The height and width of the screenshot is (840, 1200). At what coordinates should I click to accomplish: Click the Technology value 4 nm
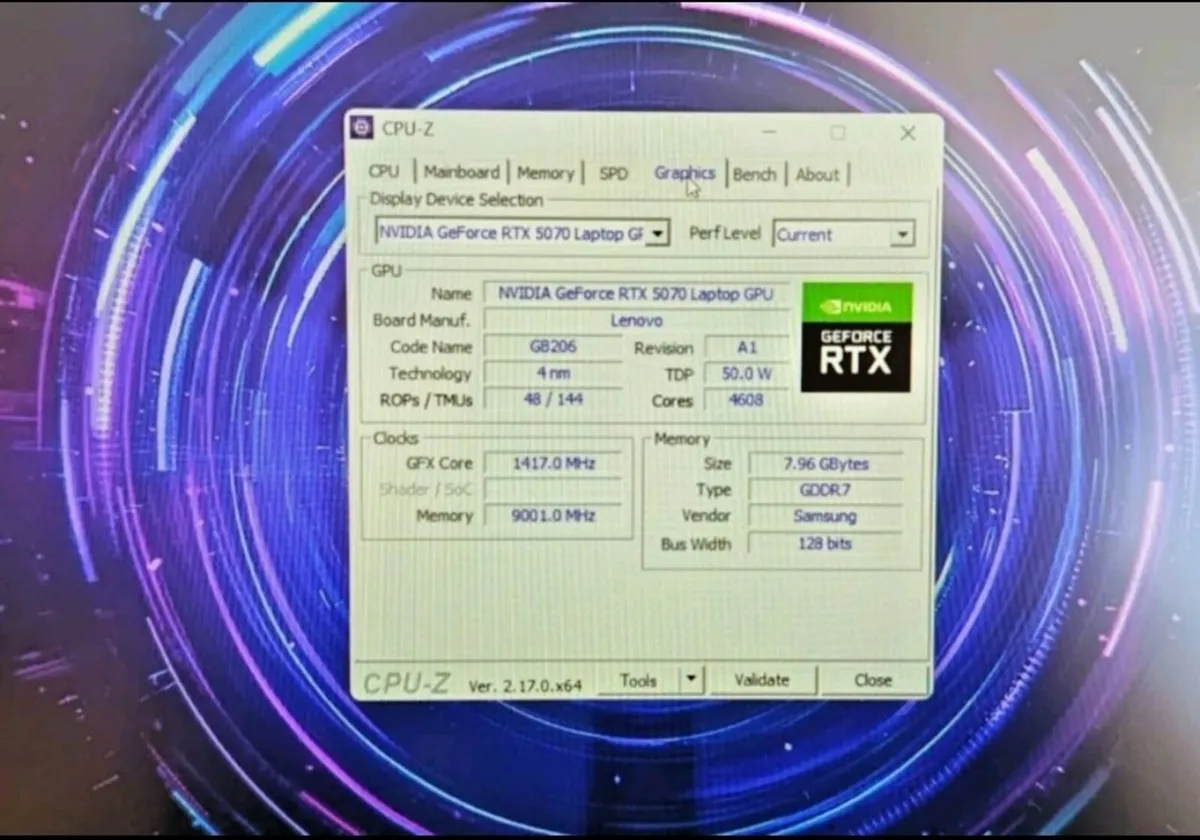click(x=553, y=373)
